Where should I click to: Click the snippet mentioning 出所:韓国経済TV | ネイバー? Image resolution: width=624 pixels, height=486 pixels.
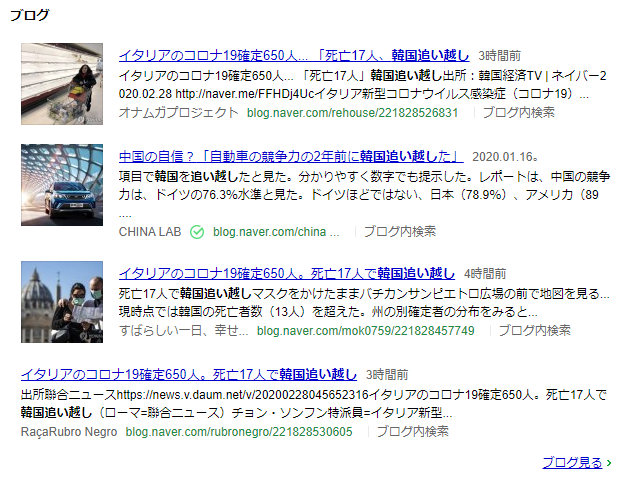tap(363, 84)
